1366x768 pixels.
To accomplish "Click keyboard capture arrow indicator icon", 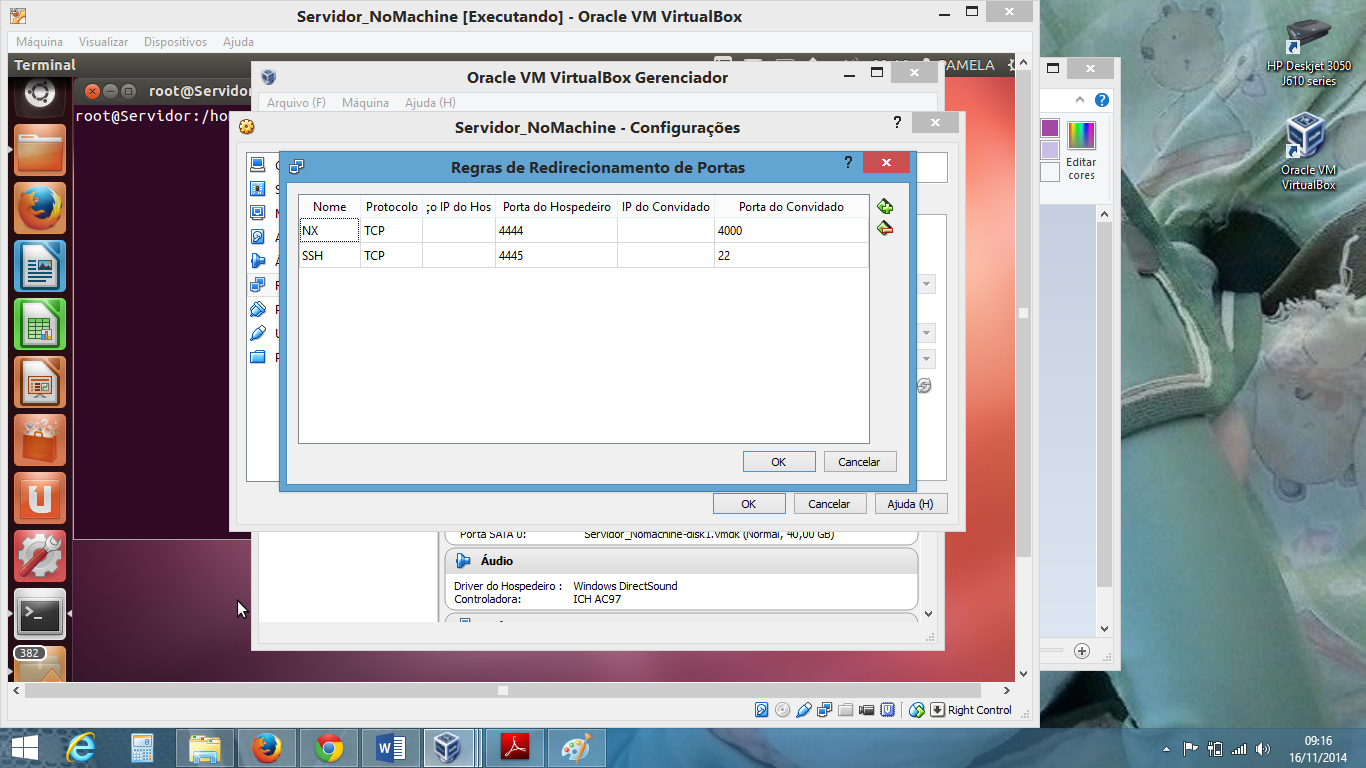I will (937, 710).
